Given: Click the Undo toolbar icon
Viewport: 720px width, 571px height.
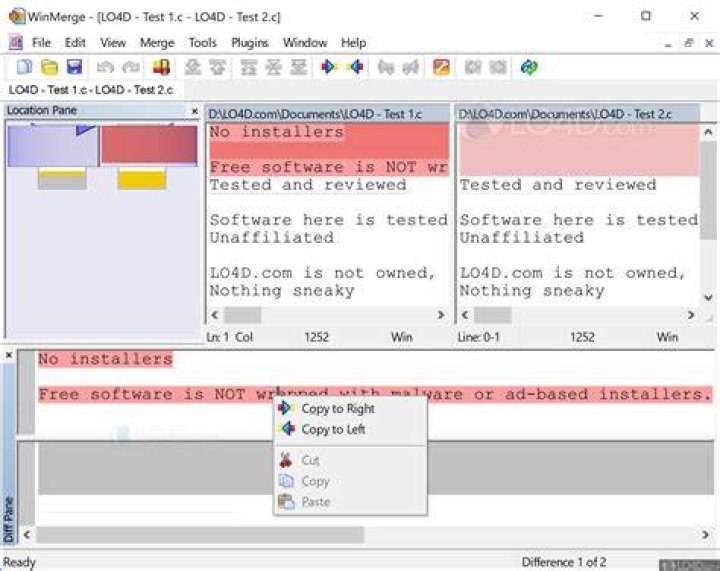Looking at the screenshot, I should coord(105,67).
